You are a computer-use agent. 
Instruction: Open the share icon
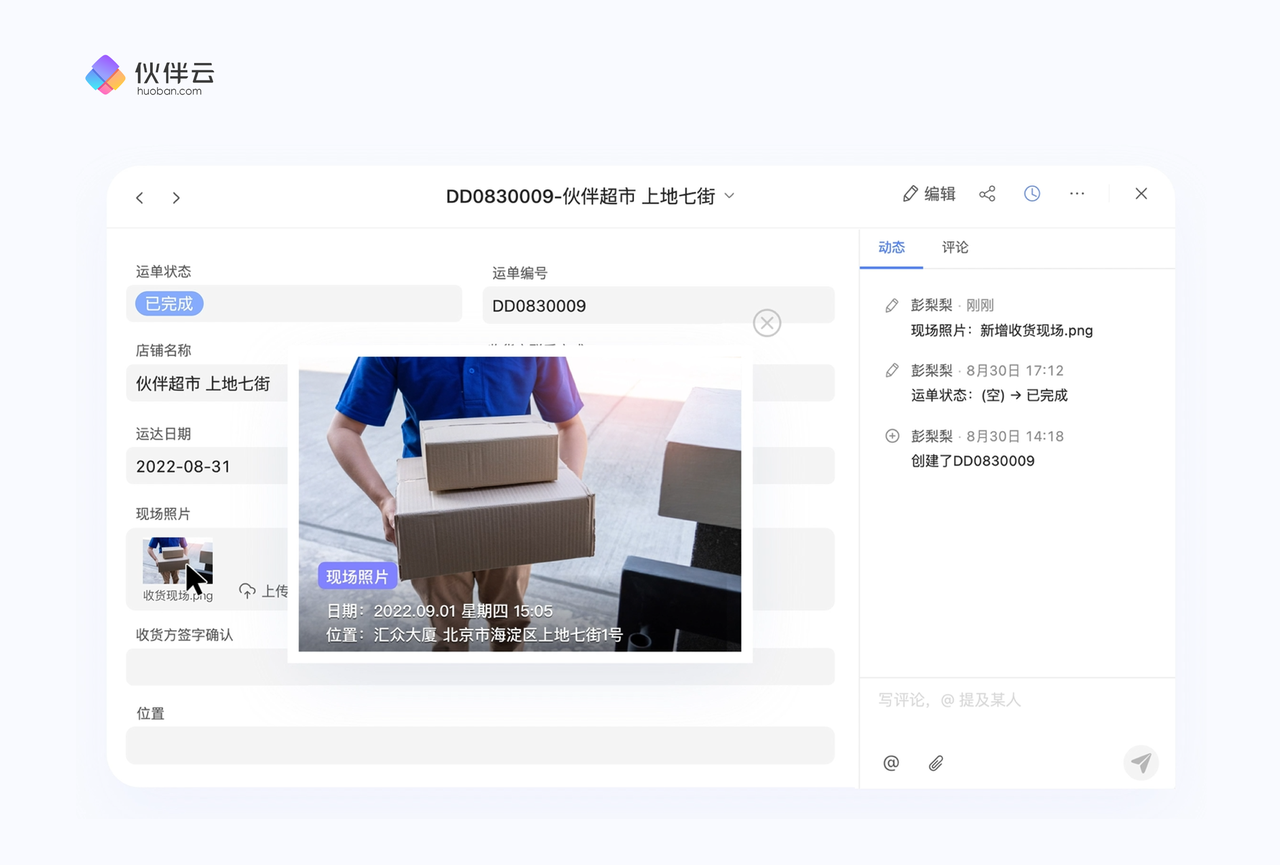click(x=987, y=194)
